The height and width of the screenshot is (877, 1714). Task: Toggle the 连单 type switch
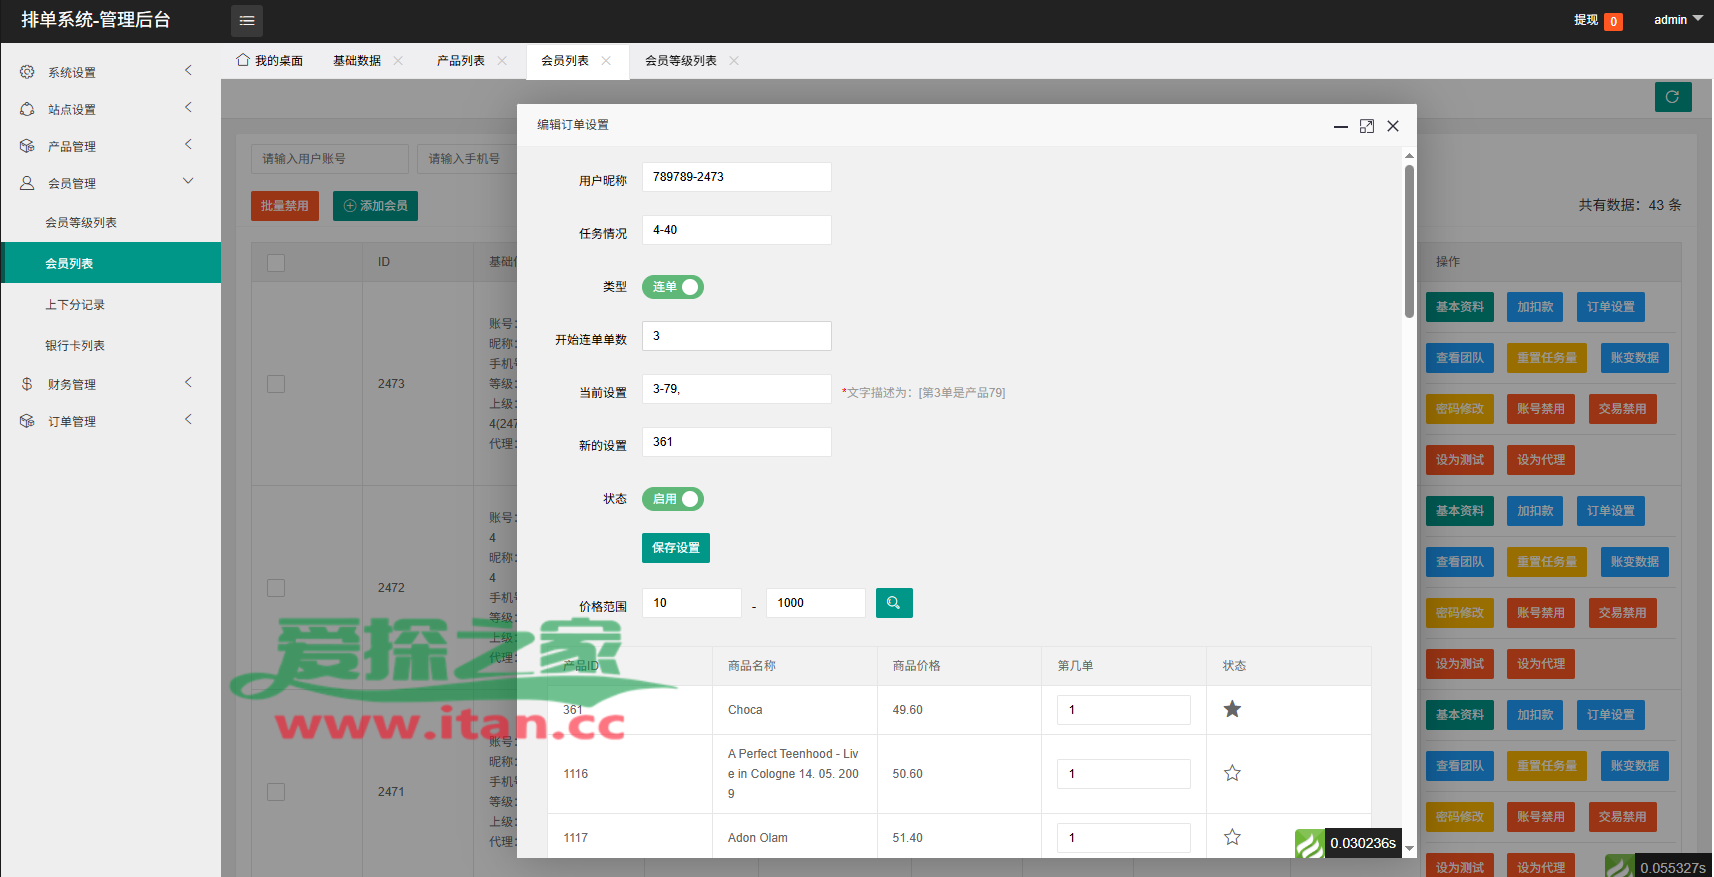[x=673, y=287]
